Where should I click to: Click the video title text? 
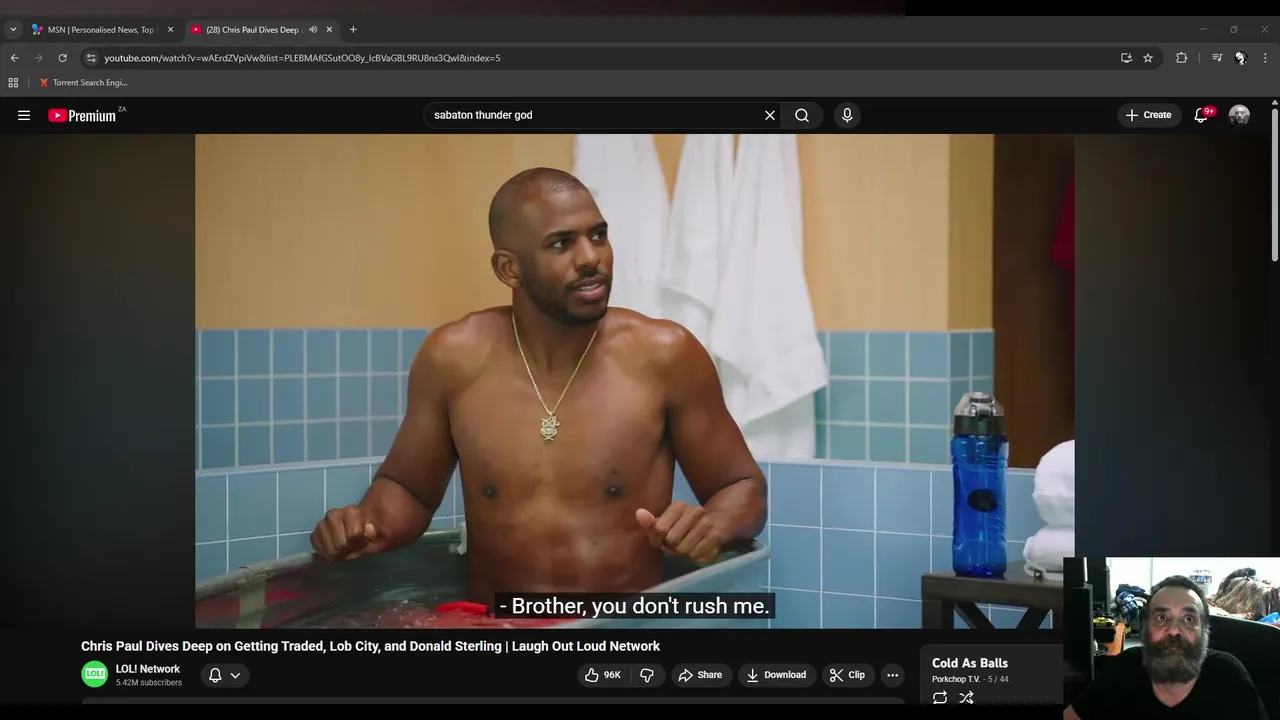(370, 646)
